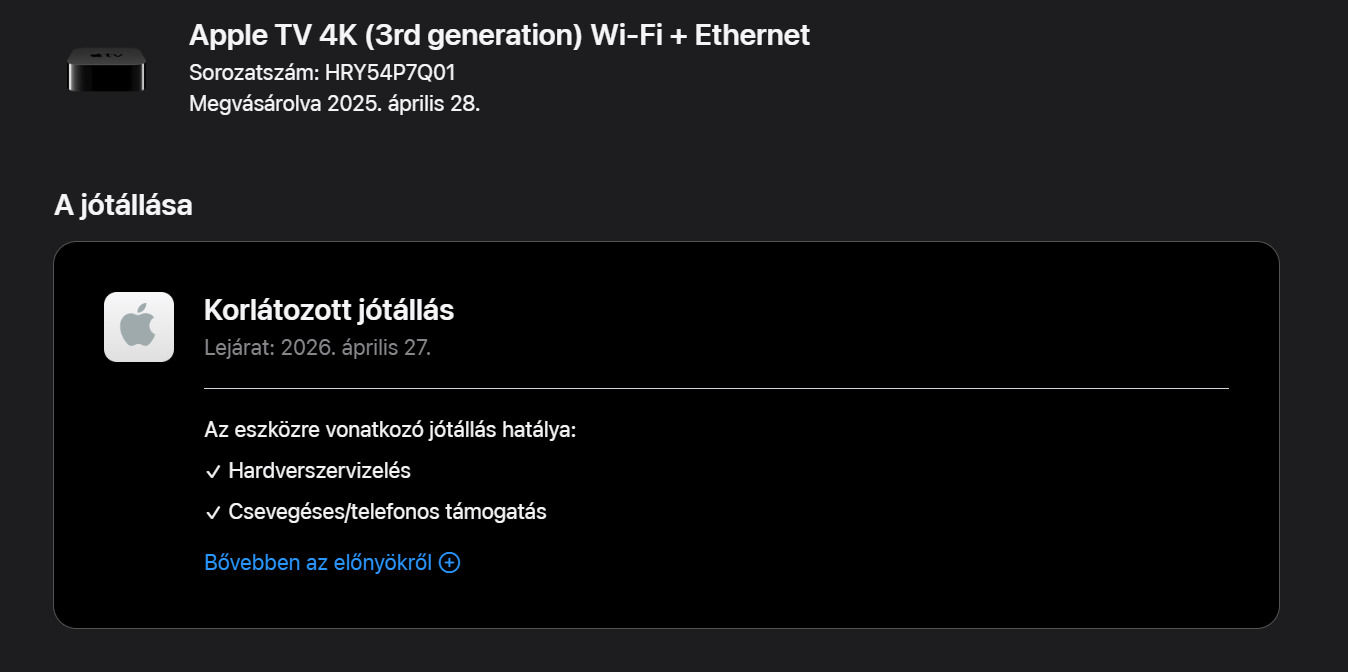1348x672 pixels.
Task: Click "Wi-Fi + Ethernet" in the product name
Action: [x=700, y=35]
